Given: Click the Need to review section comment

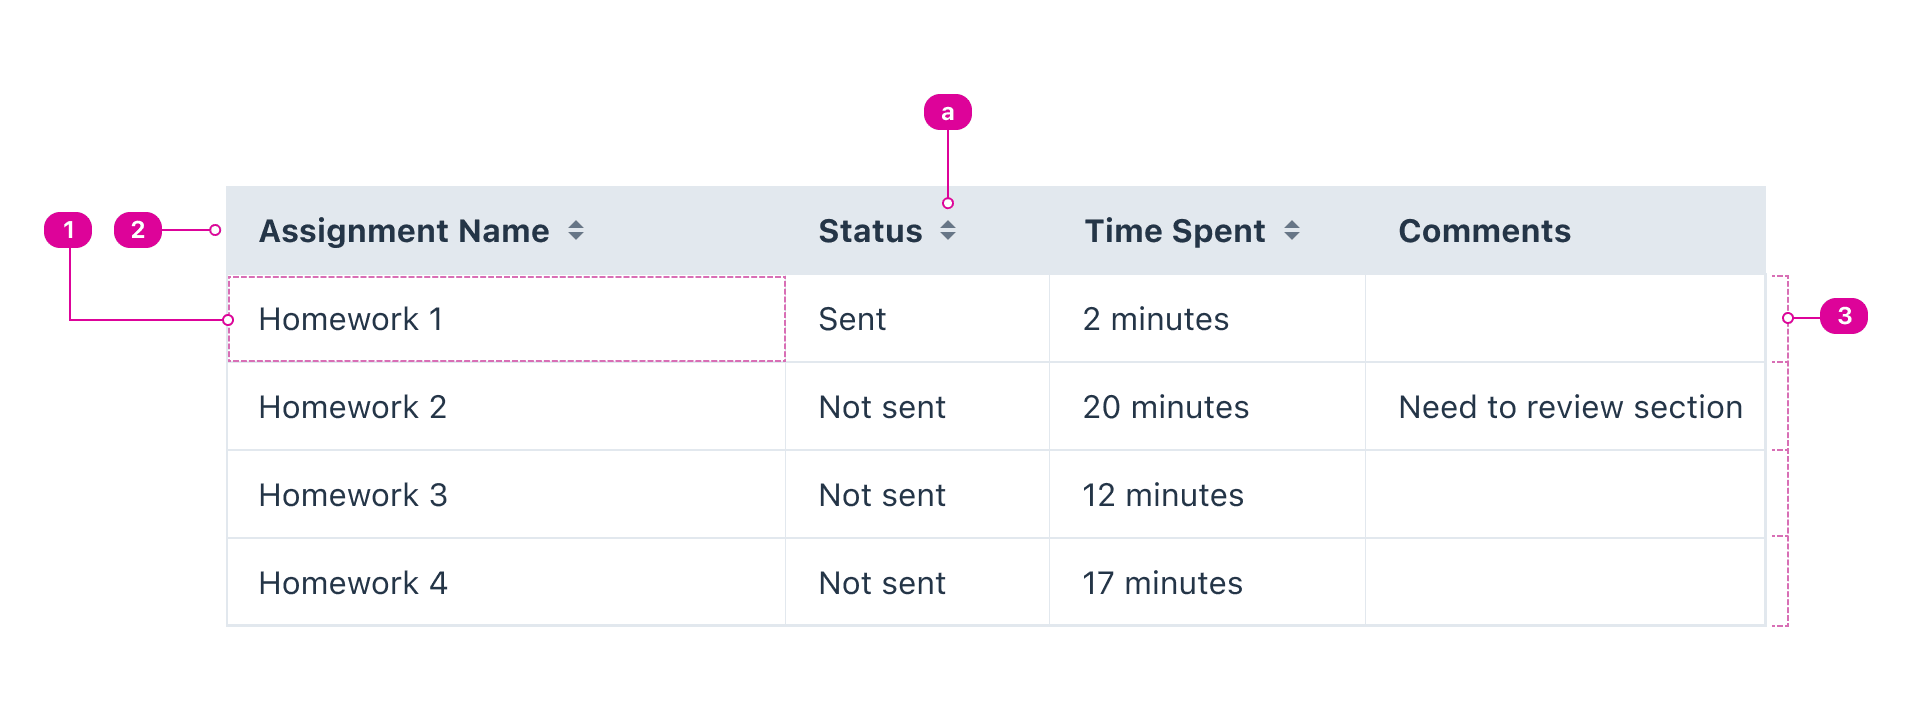Looking at the screenshot, I should (1570, 407).
